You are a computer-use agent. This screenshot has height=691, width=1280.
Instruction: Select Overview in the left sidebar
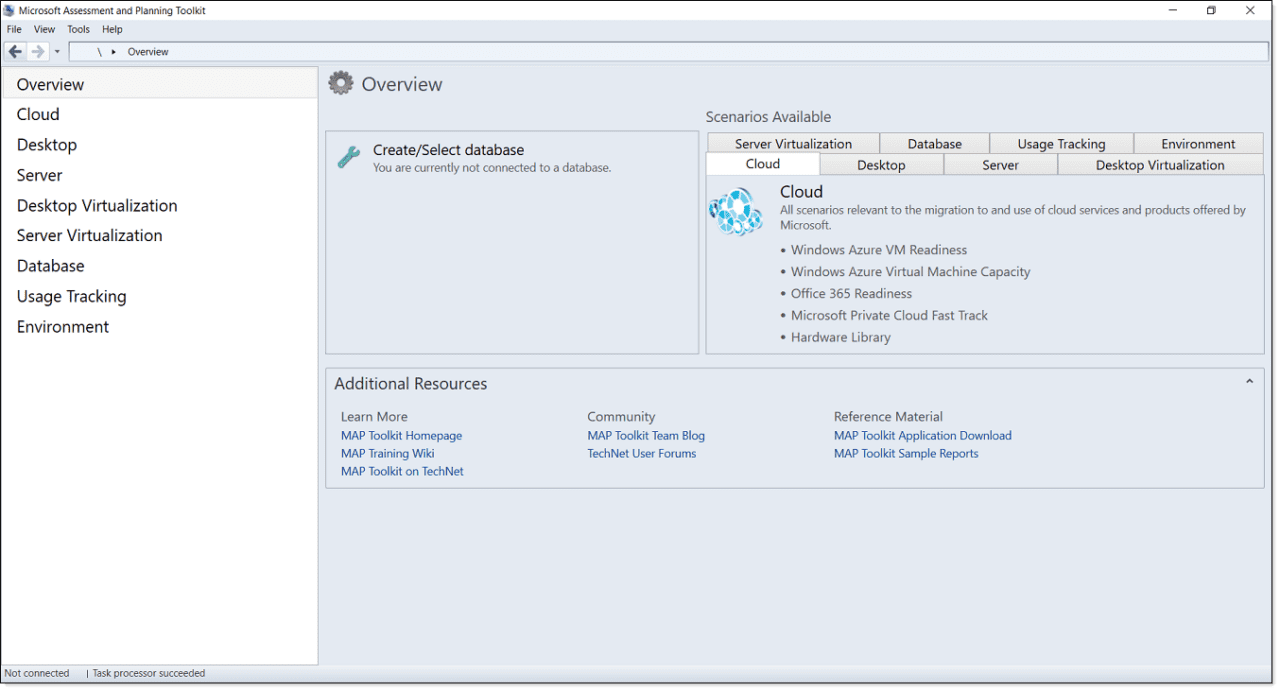click(x=160, y=84)
